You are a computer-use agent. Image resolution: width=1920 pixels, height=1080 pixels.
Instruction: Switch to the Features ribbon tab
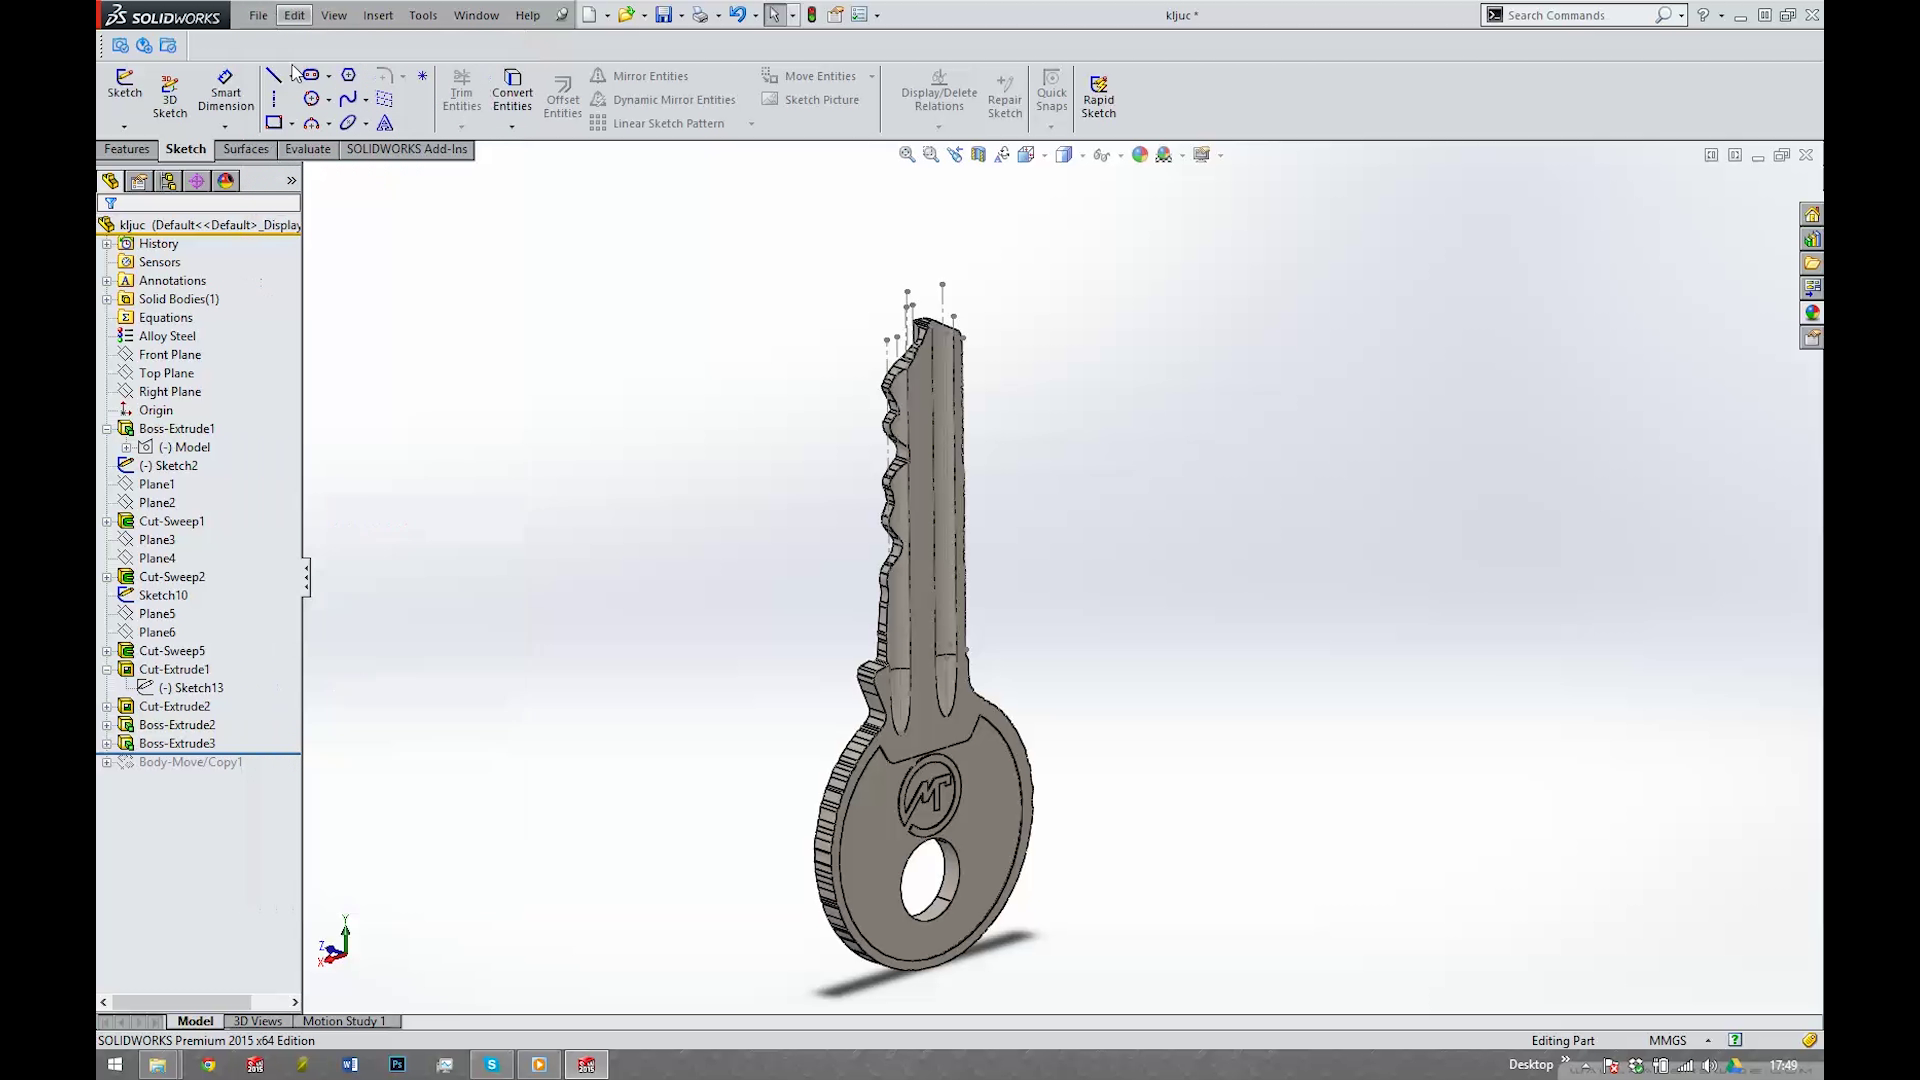[126, 149]
